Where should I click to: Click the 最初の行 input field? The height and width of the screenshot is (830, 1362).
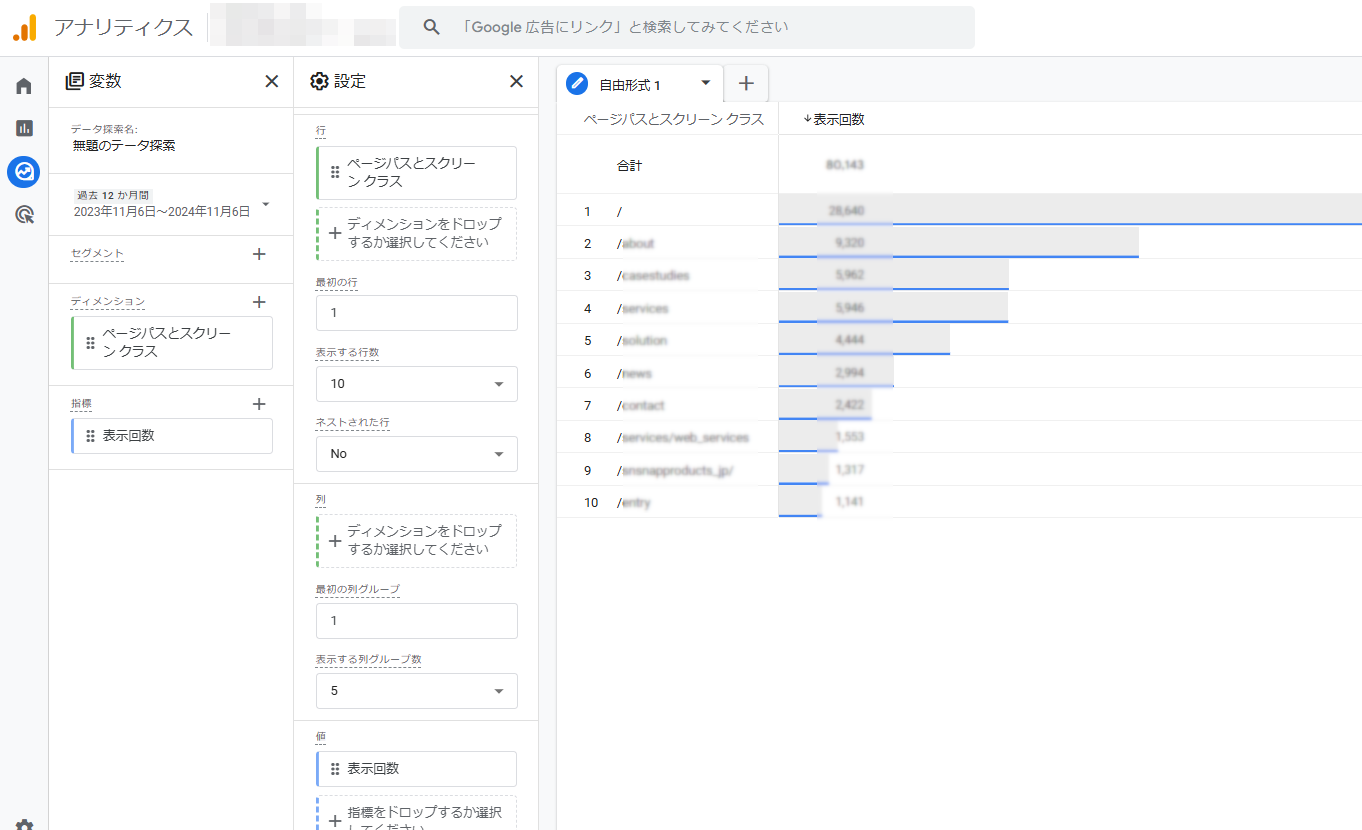[417, 313]
